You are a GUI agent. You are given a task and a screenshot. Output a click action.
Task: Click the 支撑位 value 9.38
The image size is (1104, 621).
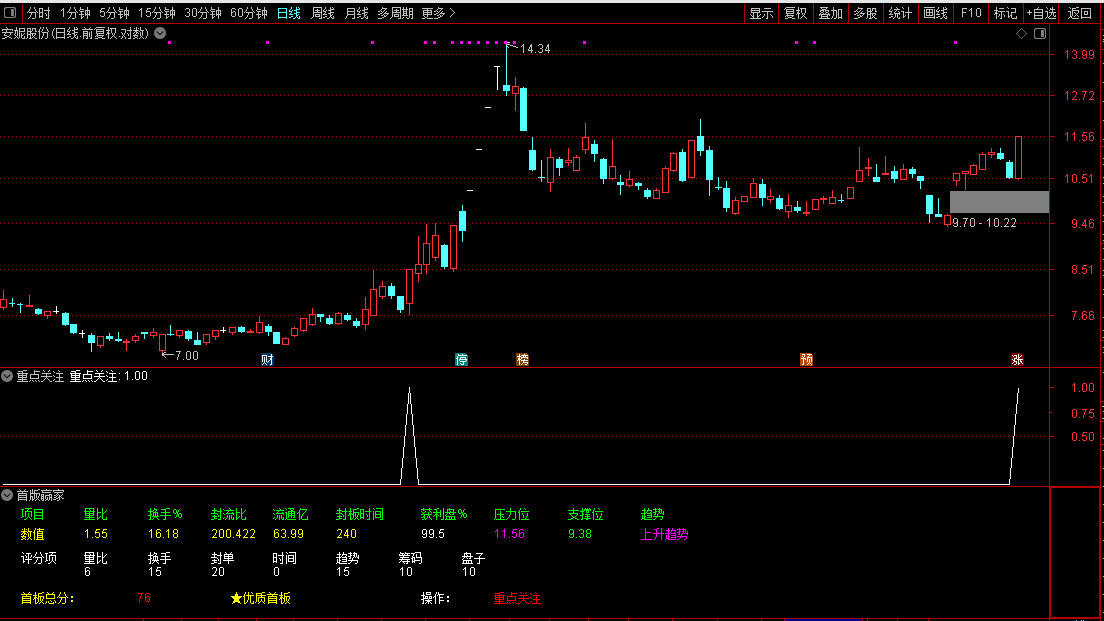(x=580, y=534)
